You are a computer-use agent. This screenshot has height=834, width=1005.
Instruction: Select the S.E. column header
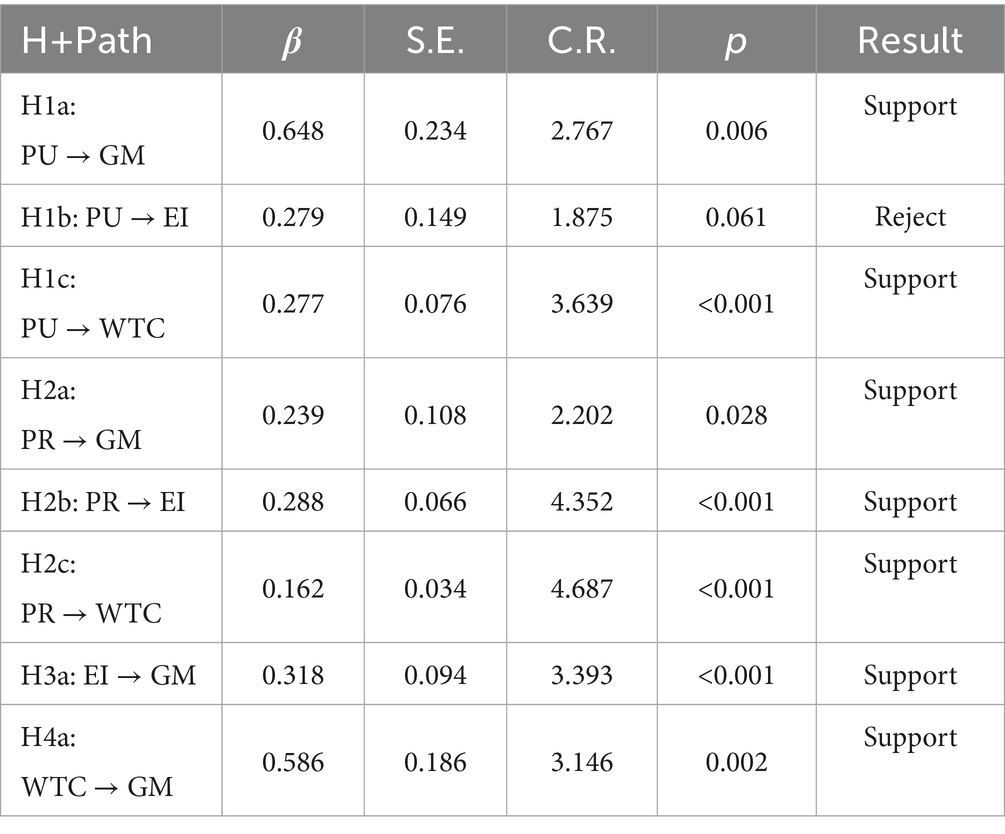[x=435, y=41]
